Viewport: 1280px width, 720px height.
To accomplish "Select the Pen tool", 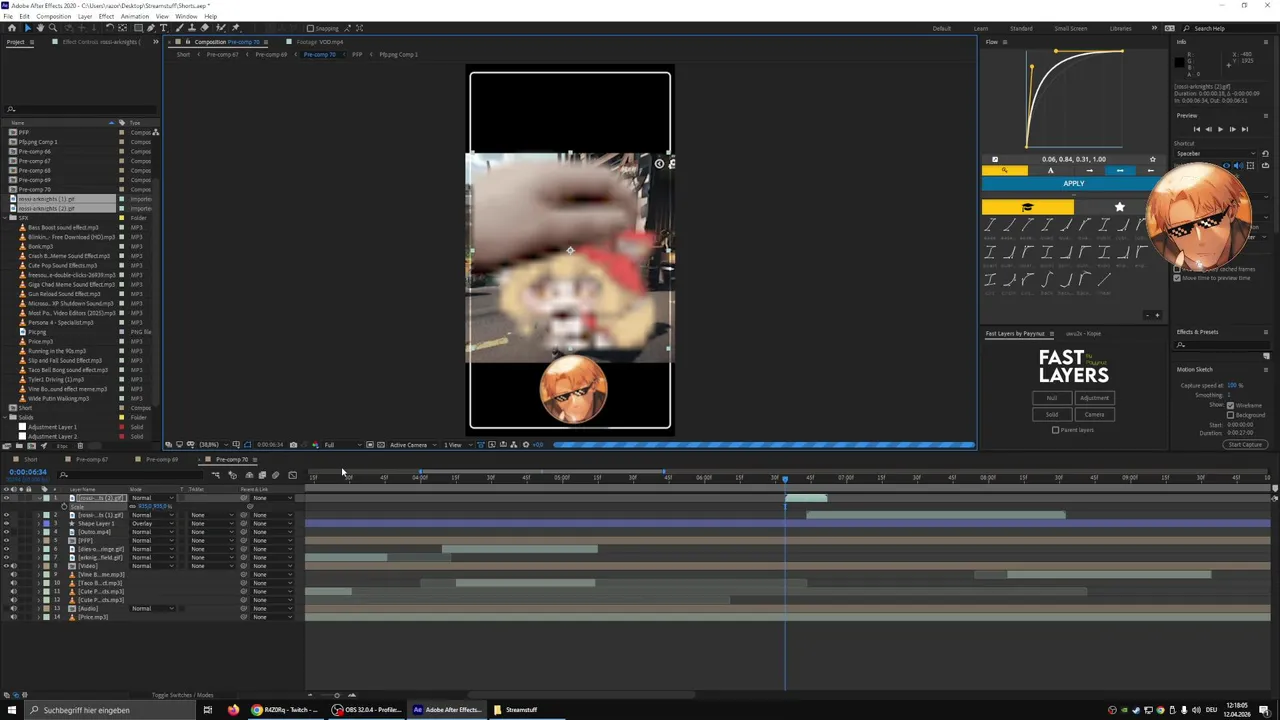I will pos(151,28).
